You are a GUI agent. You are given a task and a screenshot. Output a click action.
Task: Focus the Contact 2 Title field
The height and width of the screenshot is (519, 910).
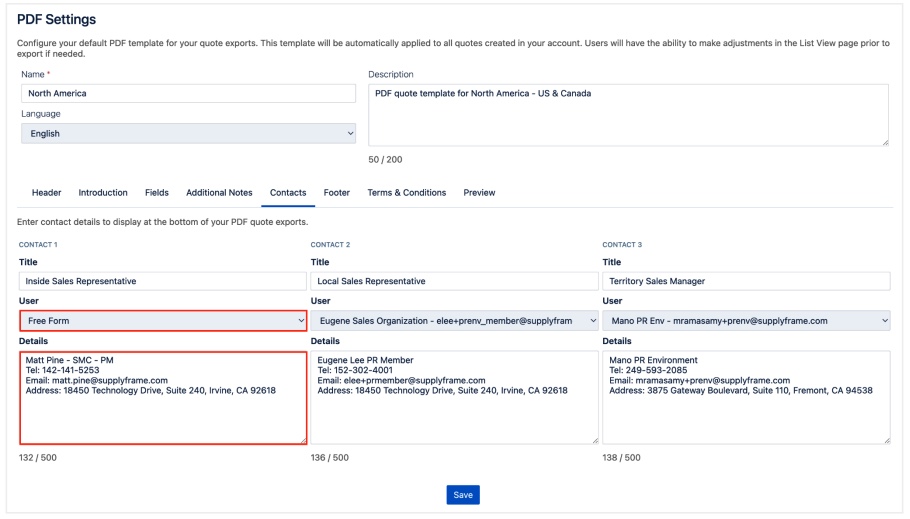pyautogui.click(x=454, y=282)
